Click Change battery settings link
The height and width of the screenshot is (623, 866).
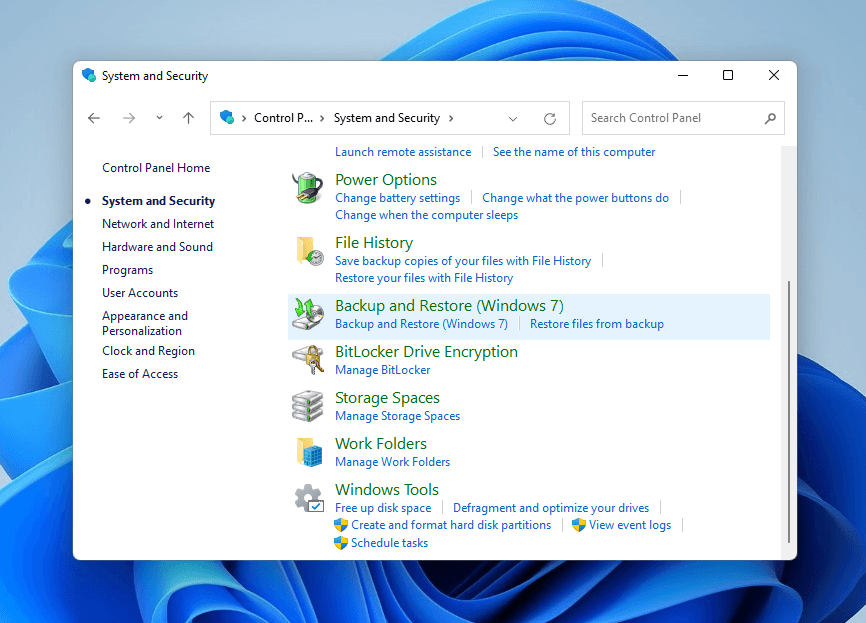tap(398, 198)
